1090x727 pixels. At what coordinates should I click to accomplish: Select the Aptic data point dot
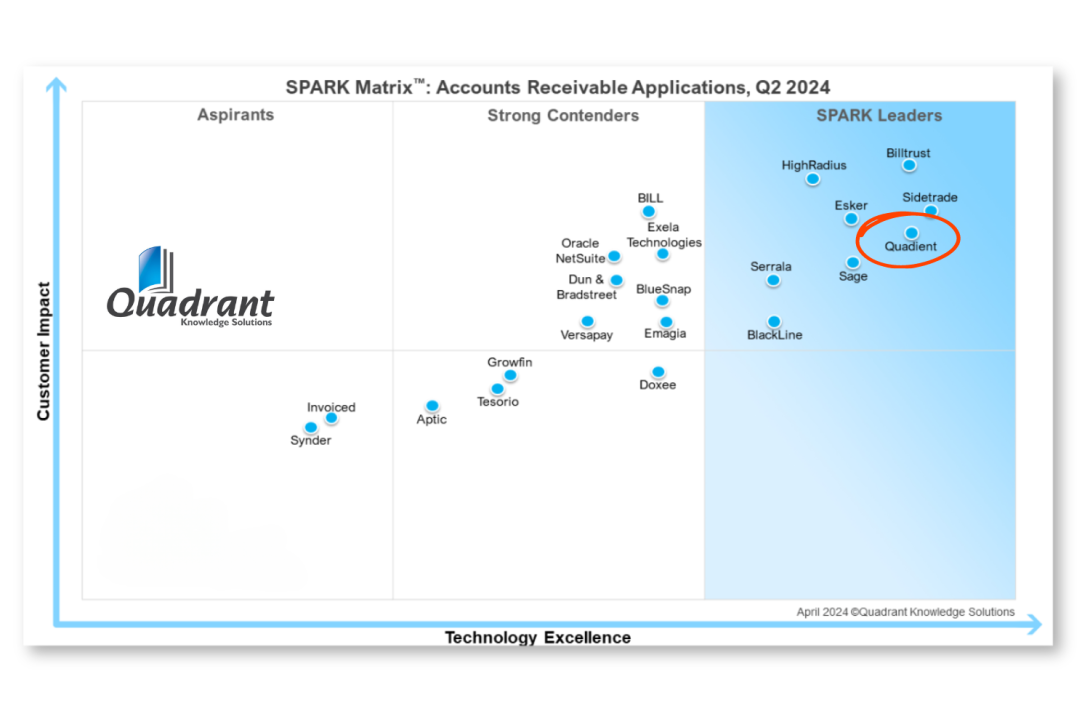pyautogui.click(x=432, y=406)
